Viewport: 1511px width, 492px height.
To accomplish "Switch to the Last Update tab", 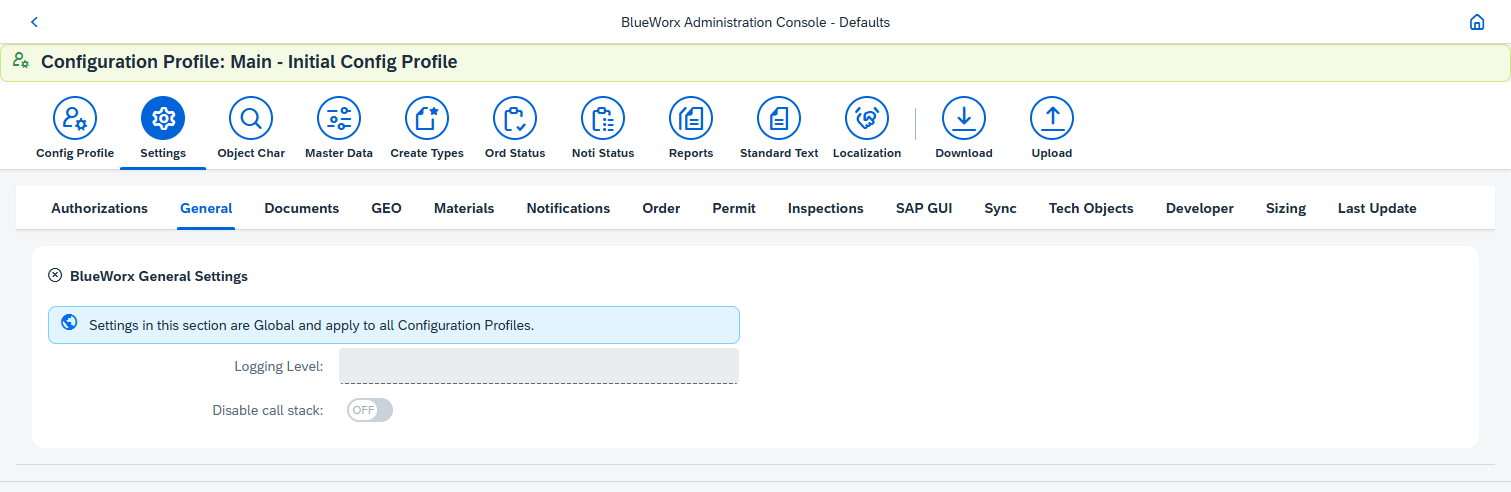I will click(1377, 208).
